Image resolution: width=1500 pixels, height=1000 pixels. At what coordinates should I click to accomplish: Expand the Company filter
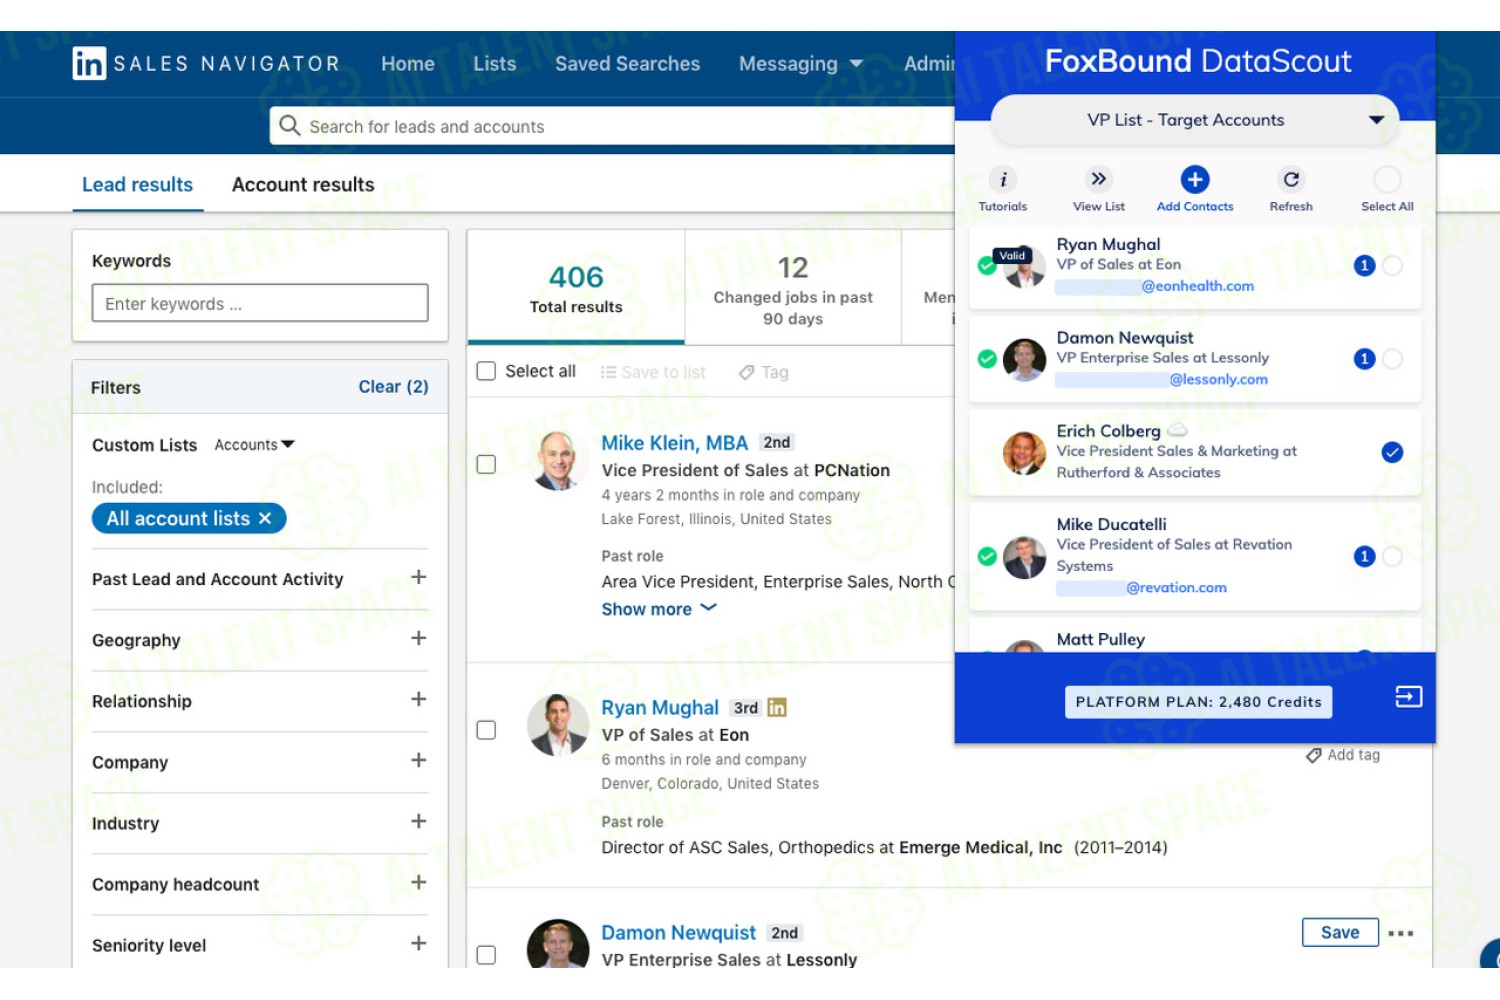coord(419,760)
